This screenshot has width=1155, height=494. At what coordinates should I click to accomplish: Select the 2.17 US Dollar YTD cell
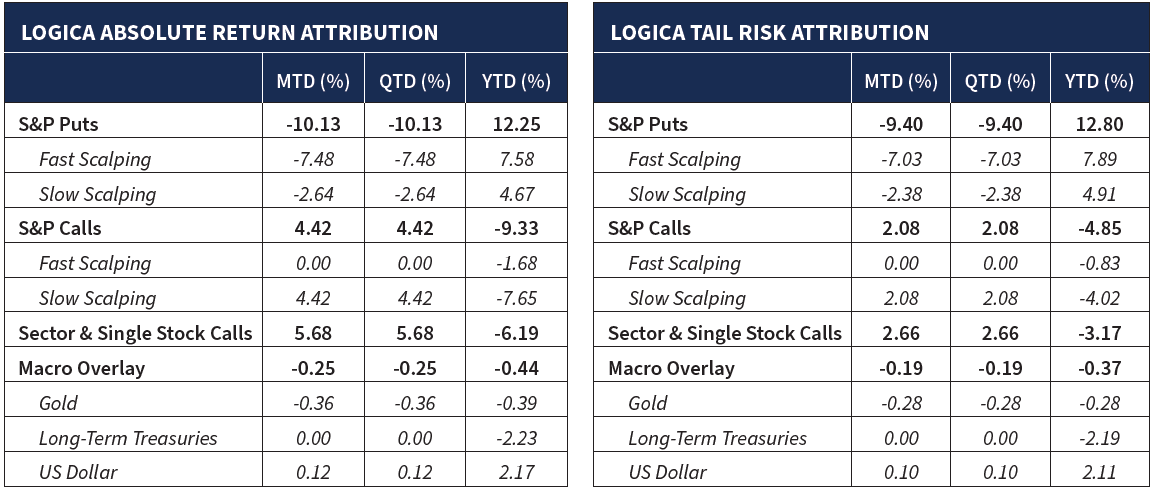[x=516, y=472]
